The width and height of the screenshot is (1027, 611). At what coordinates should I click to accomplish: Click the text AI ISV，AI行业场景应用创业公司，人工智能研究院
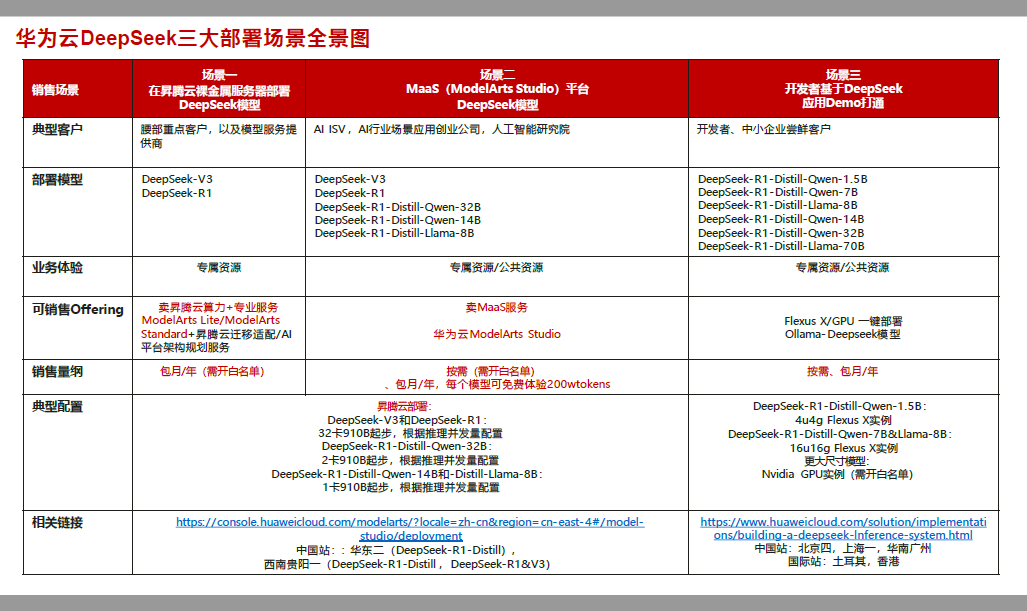point(441,130)
